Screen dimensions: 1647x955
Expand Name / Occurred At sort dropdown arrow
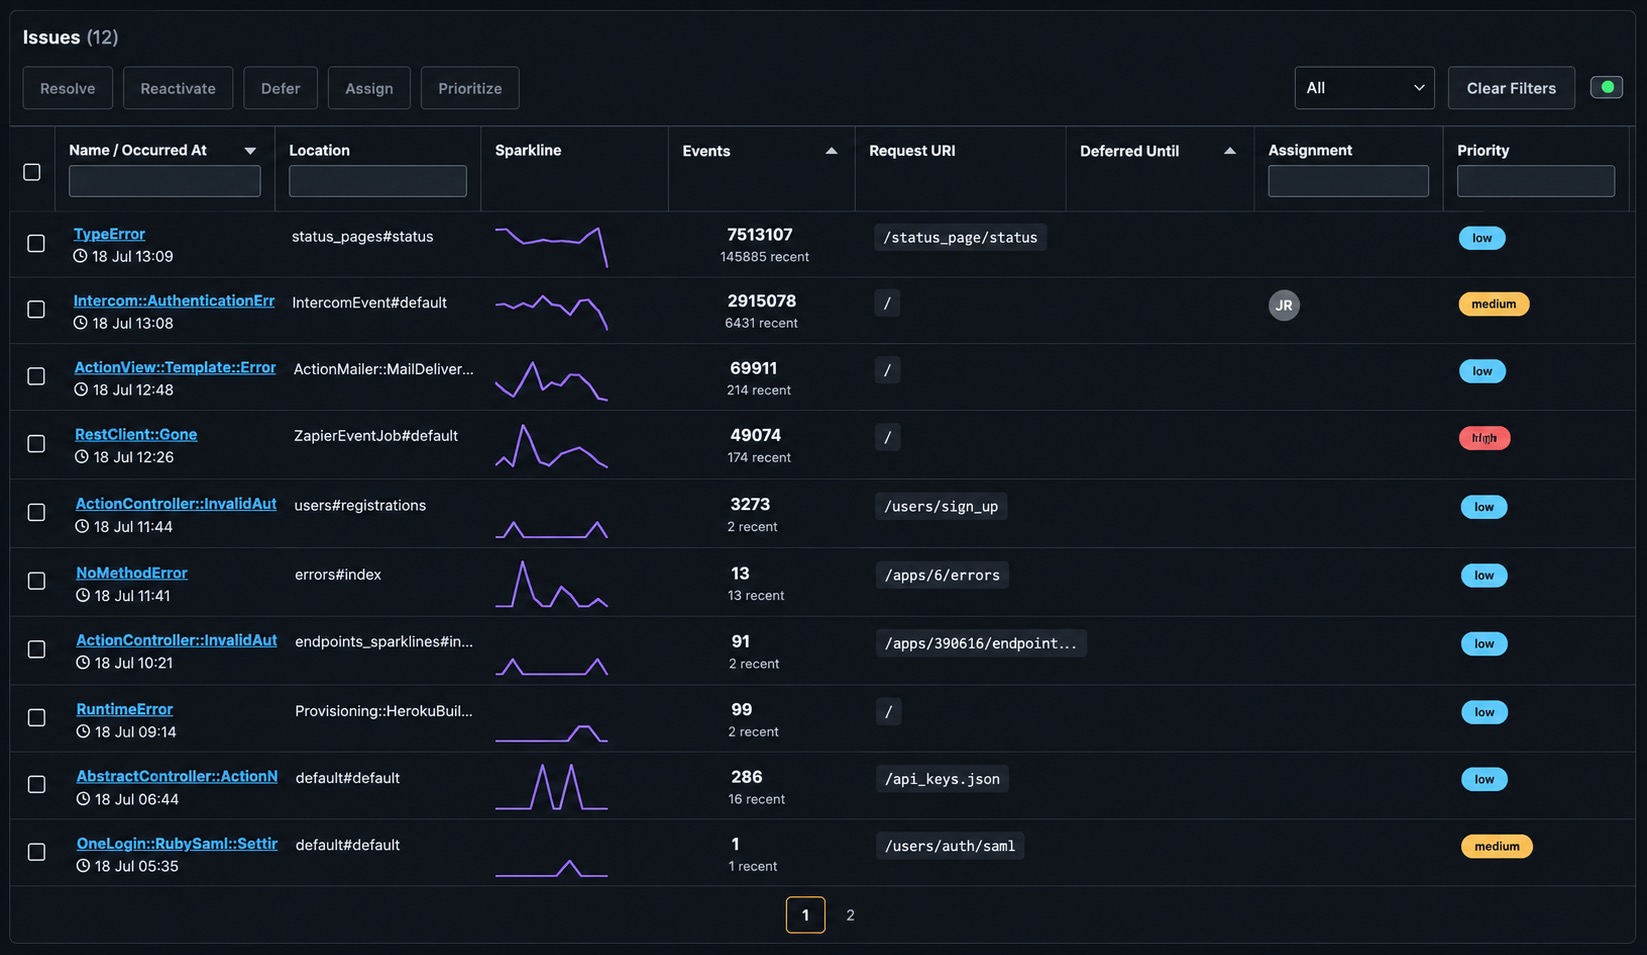pyautogui.click(x=250, y=151)
